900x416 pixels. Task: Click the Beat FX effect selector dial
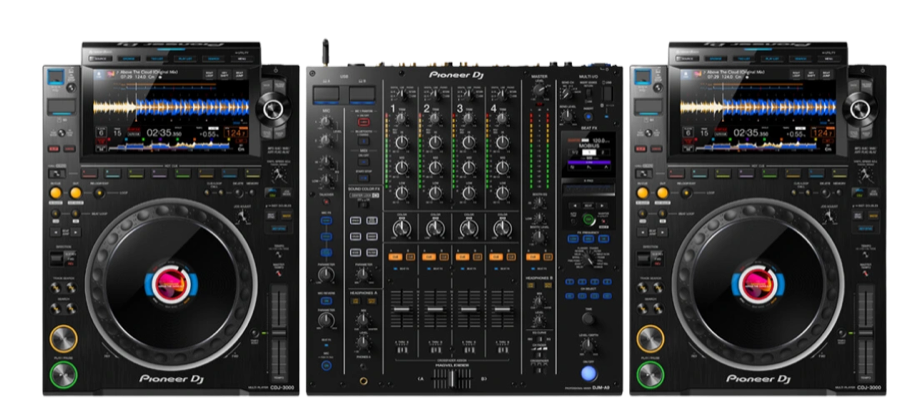[587, 258]
